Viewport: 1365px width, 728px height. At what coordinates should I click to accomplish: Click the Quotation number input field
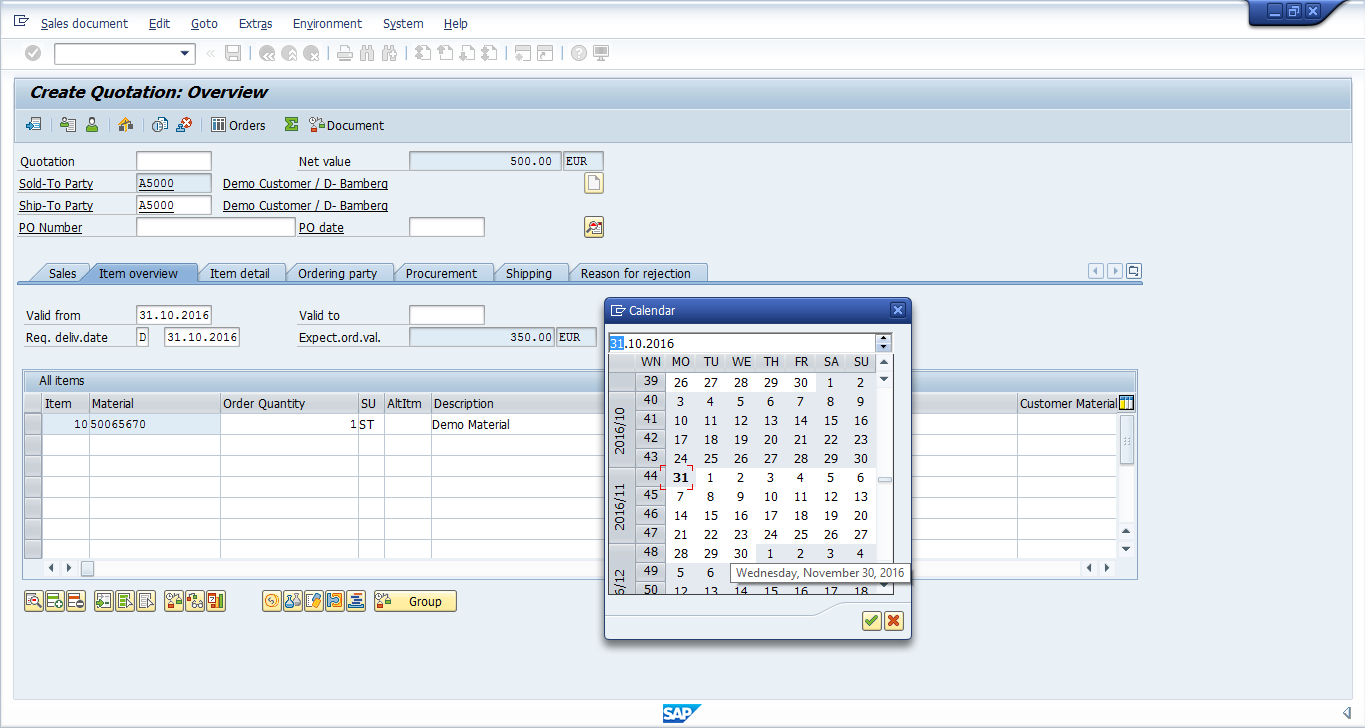[x=174, y=161]
